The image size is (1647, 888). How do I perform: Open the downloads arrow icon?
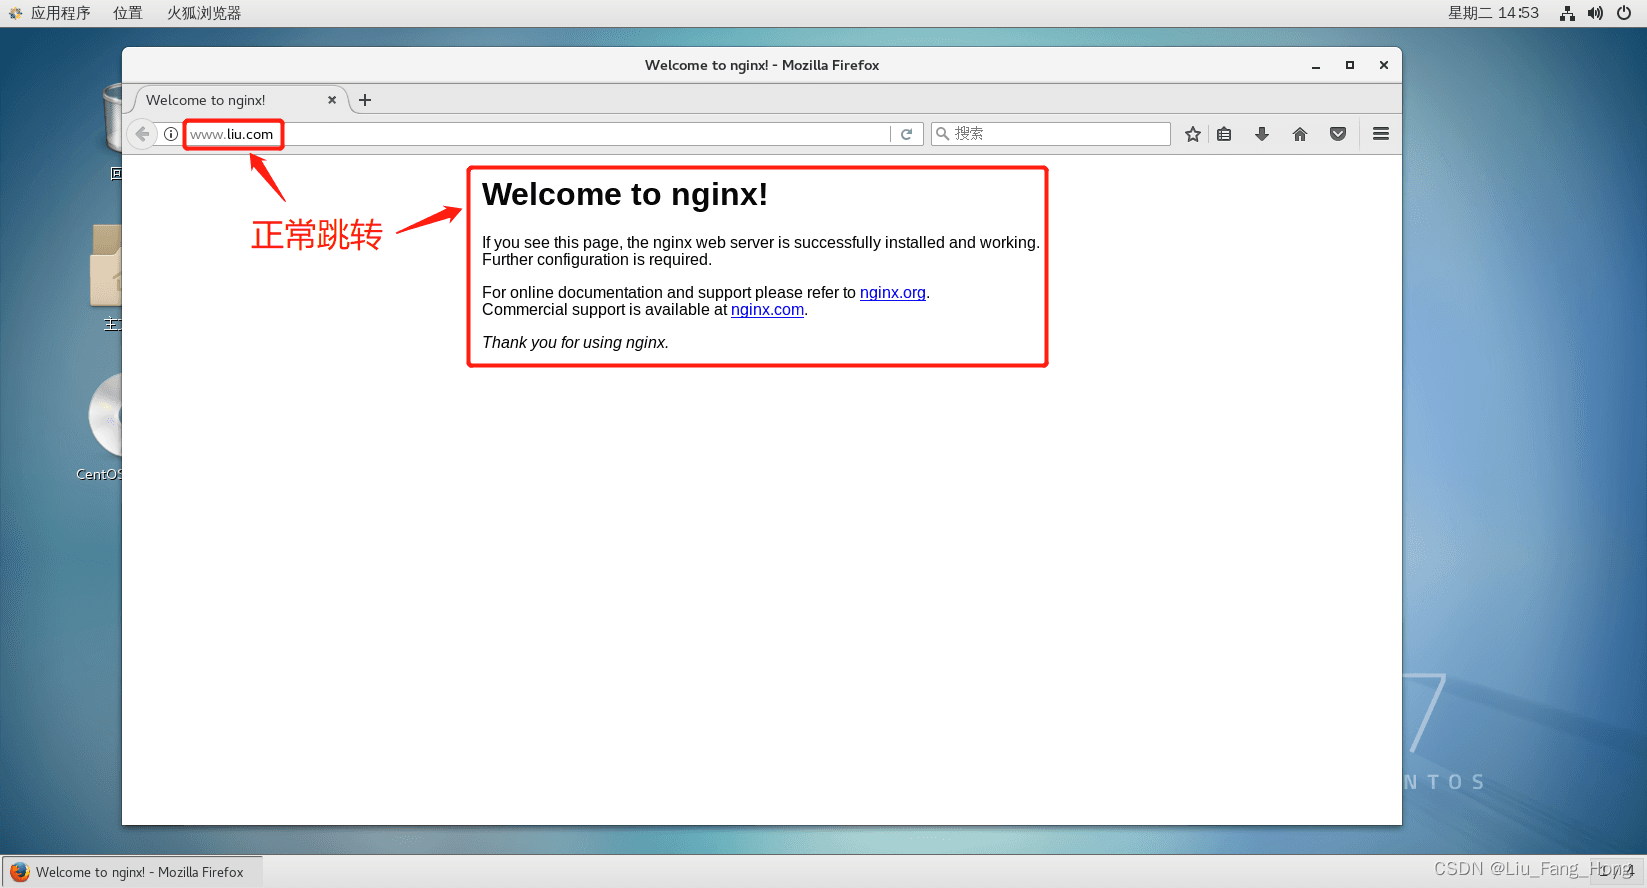pos(1262,134)
